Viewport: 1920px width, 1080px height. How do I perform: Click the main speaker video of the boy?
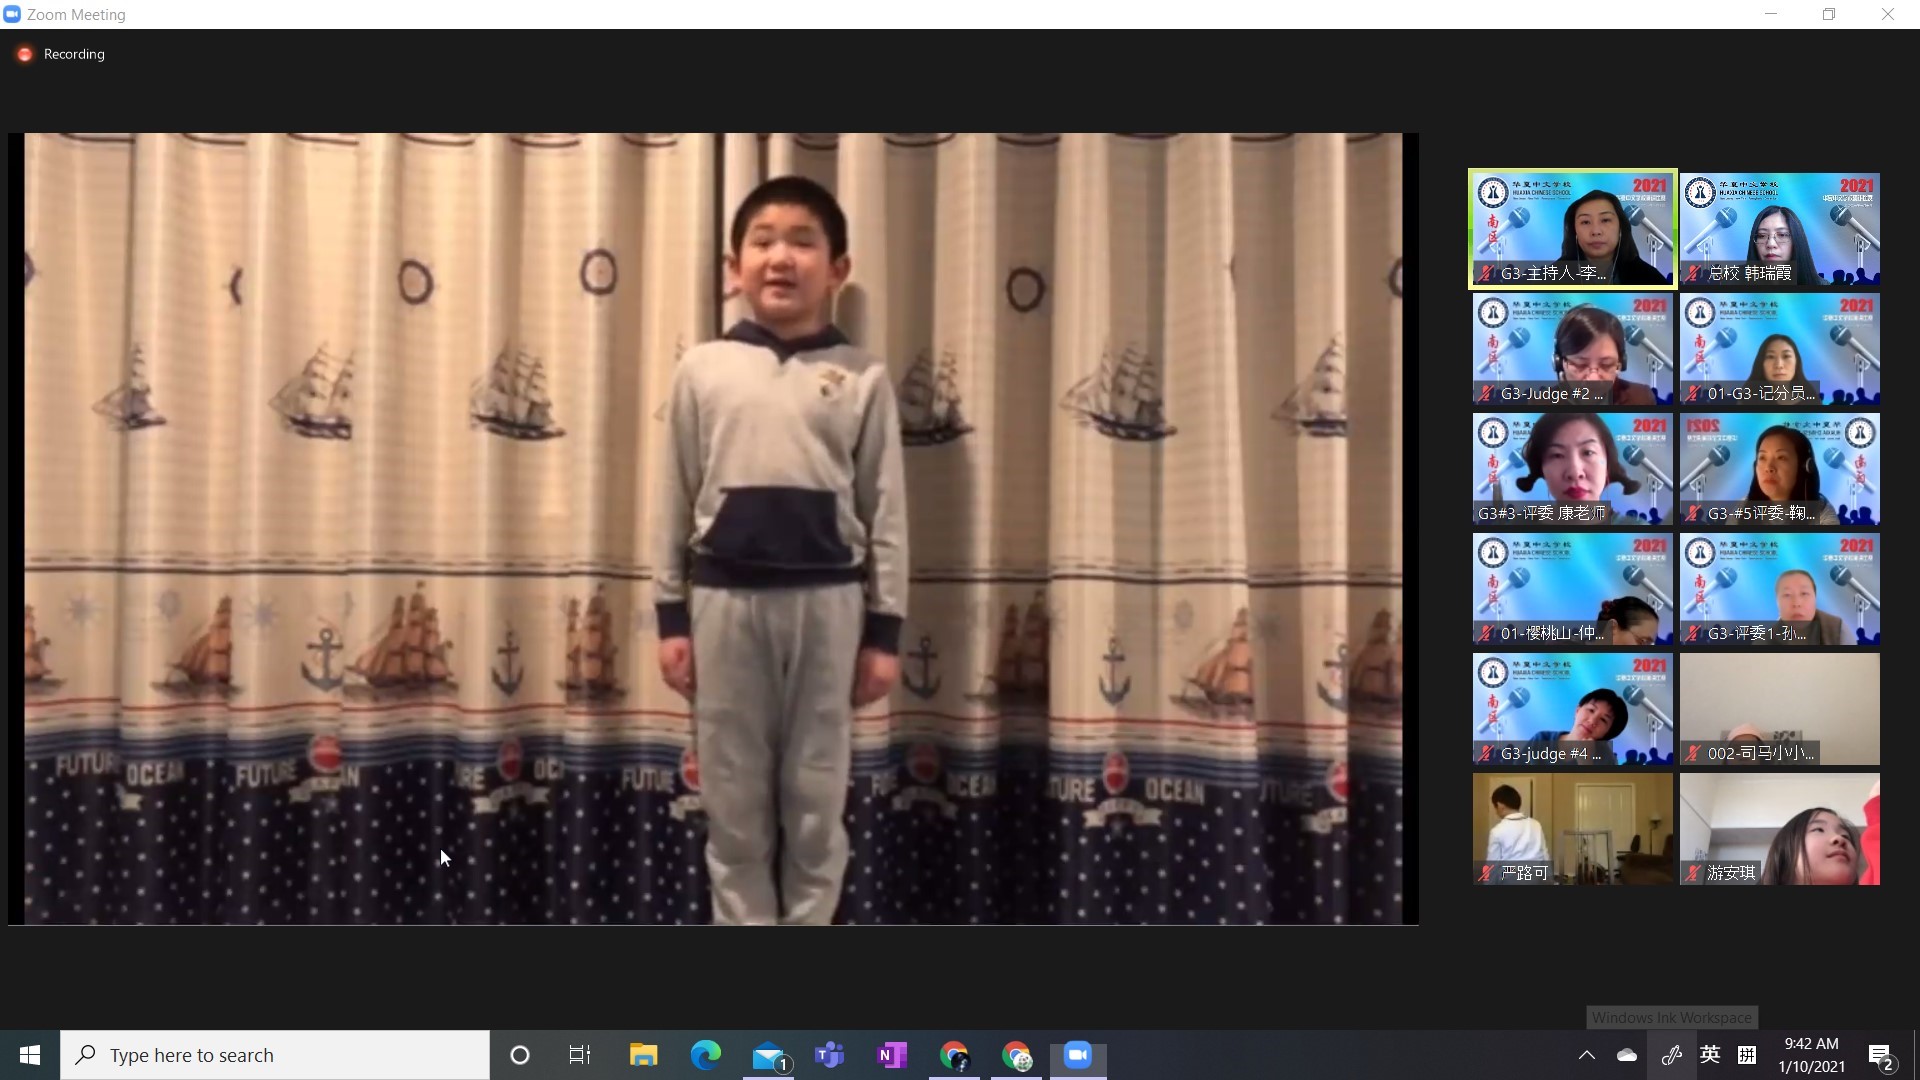tap(713, 529)
